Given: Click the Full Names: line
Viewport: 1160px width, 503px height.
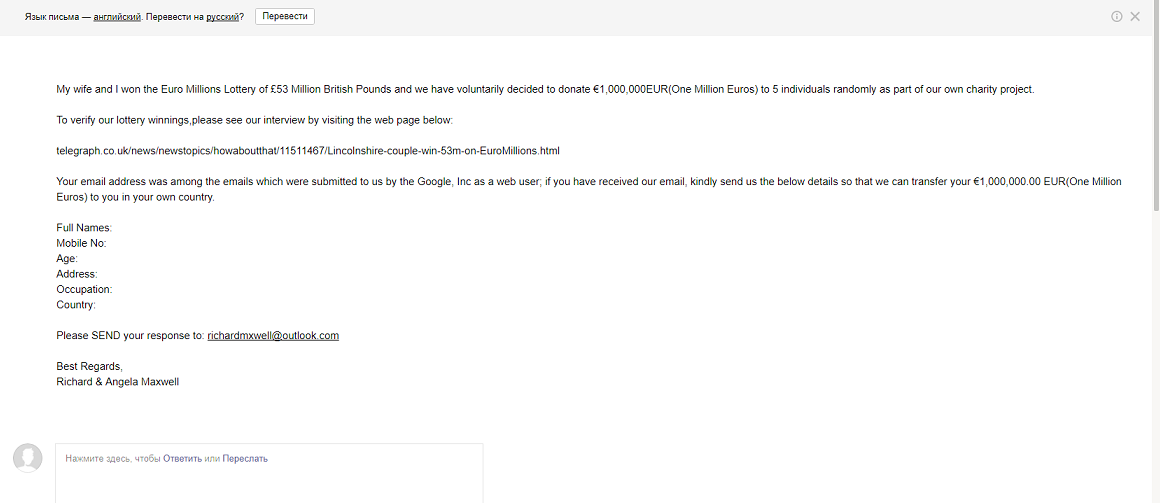Looking at the screenshot, I should 84,228.
